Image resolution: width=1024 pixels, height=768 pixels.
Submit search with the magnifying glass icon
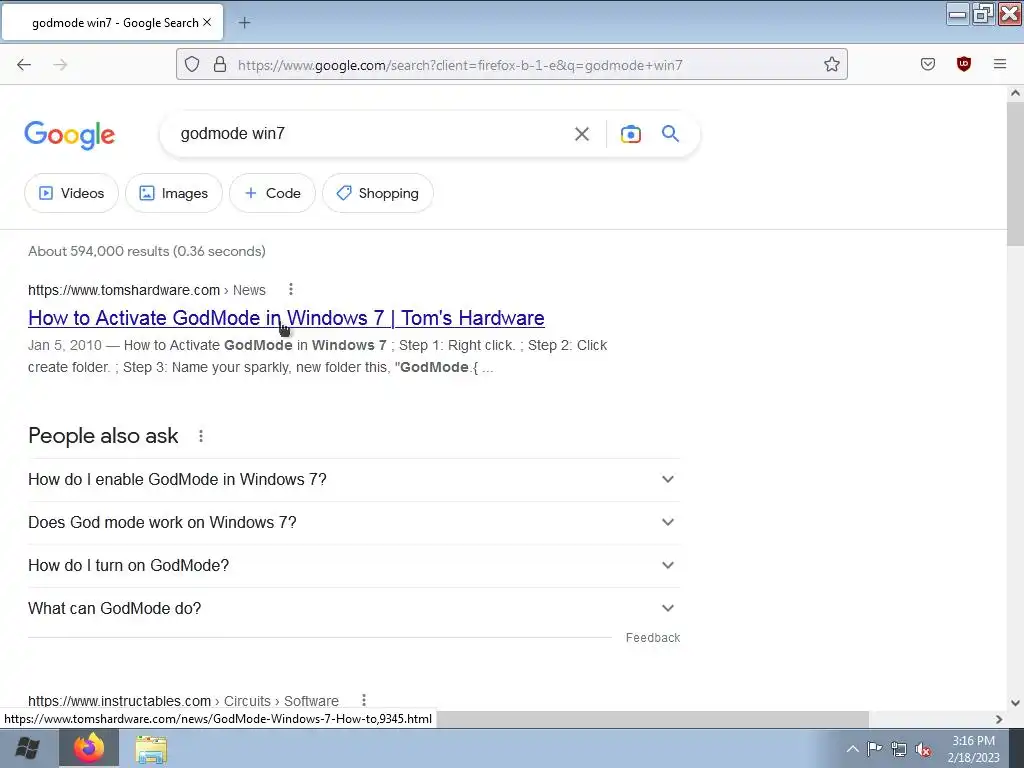coord(670,134)
